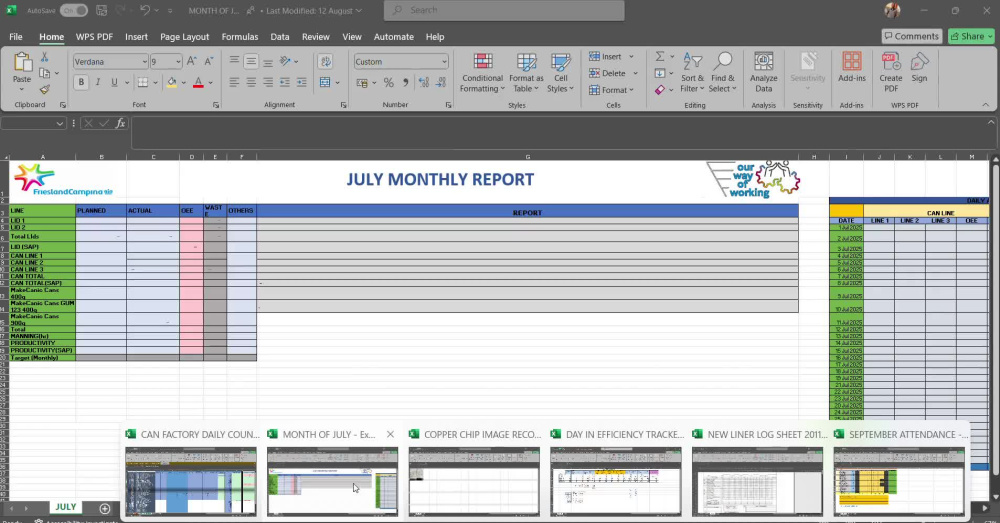
Task: Open the Add-ins button
Action: coord(851,67)
